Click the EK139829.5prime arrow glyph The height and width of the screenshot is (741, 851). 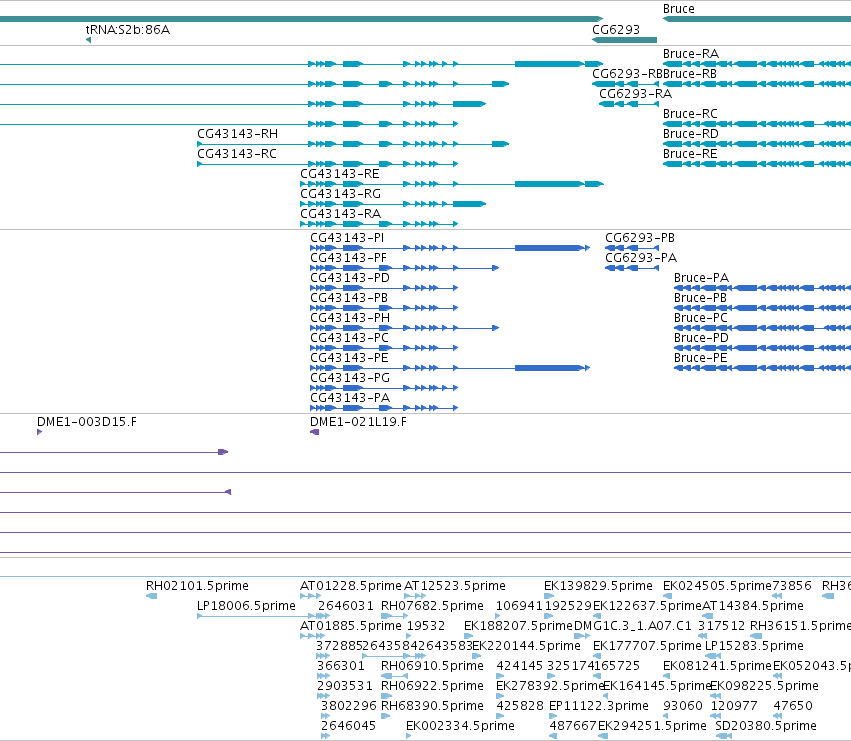[x=549, y=596]
